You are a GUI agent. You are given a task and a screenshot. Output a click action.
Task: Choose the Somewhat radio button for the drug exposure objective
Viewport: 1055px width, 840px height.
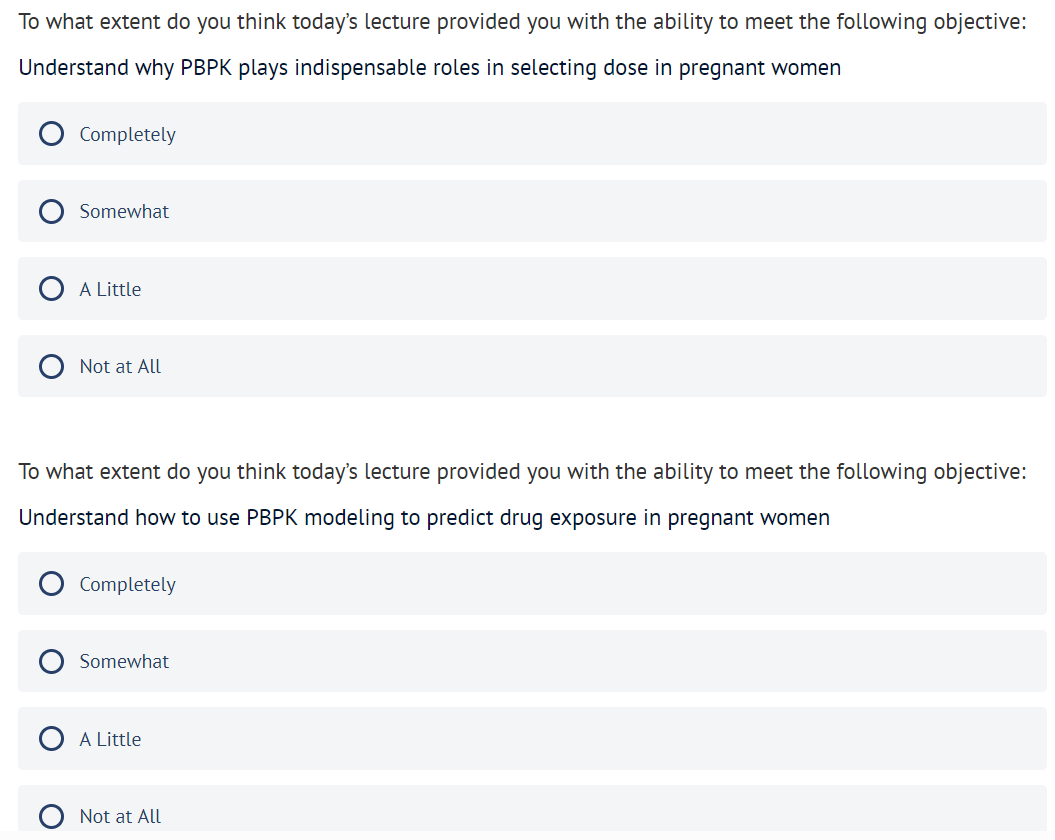[52, 661]
